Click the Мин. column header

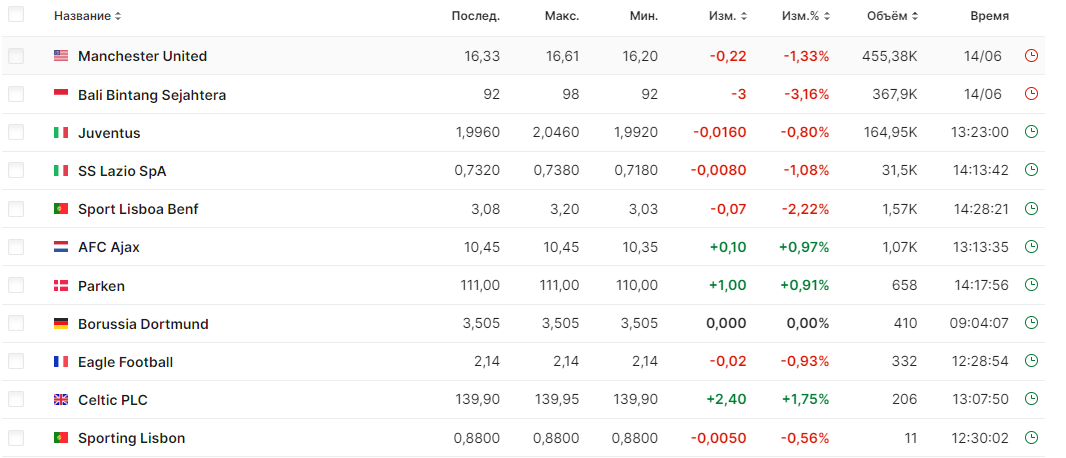[x=644, y=16]
